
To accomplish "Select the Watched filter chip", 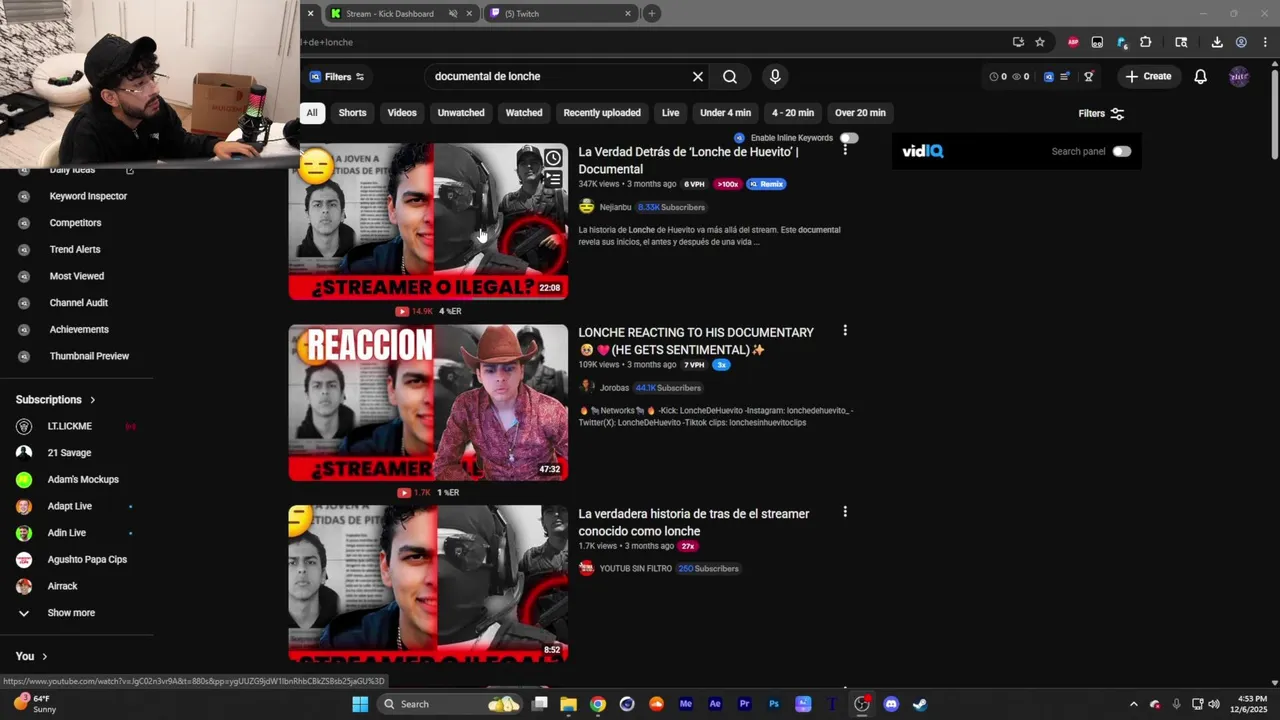I will click(524, 113).
